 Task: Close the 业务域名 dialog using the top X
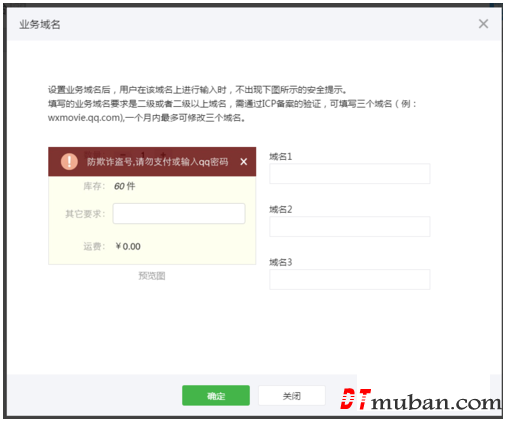pyautogui.click(x=483, y=24)
